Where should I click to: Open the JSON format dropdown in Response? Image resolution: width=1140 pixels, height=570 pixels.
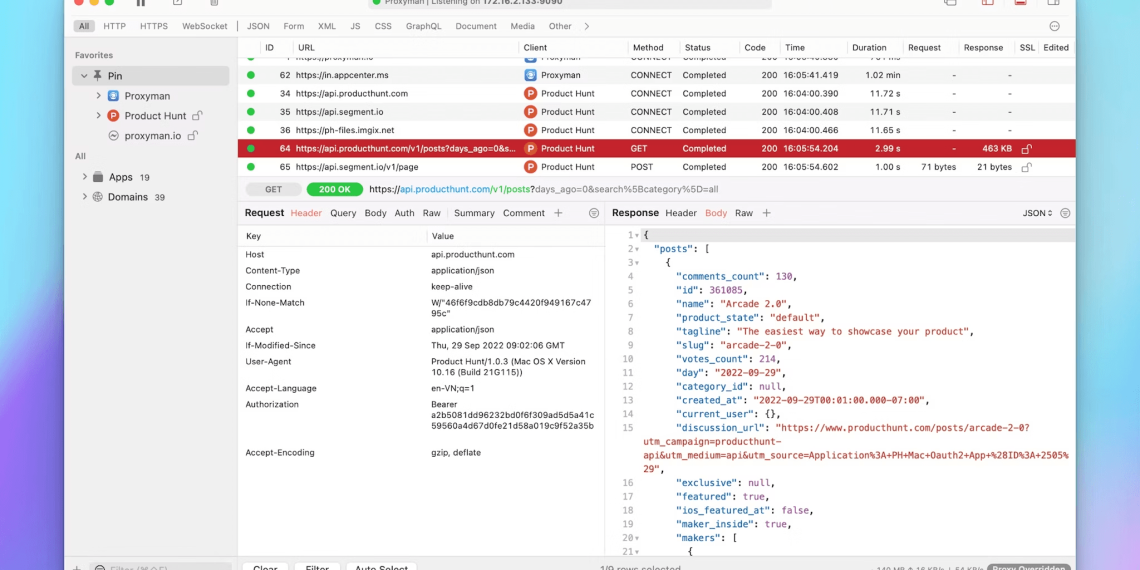(x=1037, y=213)
